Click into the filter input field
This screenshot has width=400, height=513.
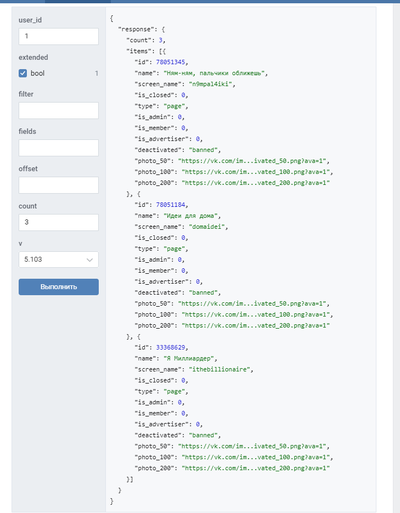tap(59, 110)
